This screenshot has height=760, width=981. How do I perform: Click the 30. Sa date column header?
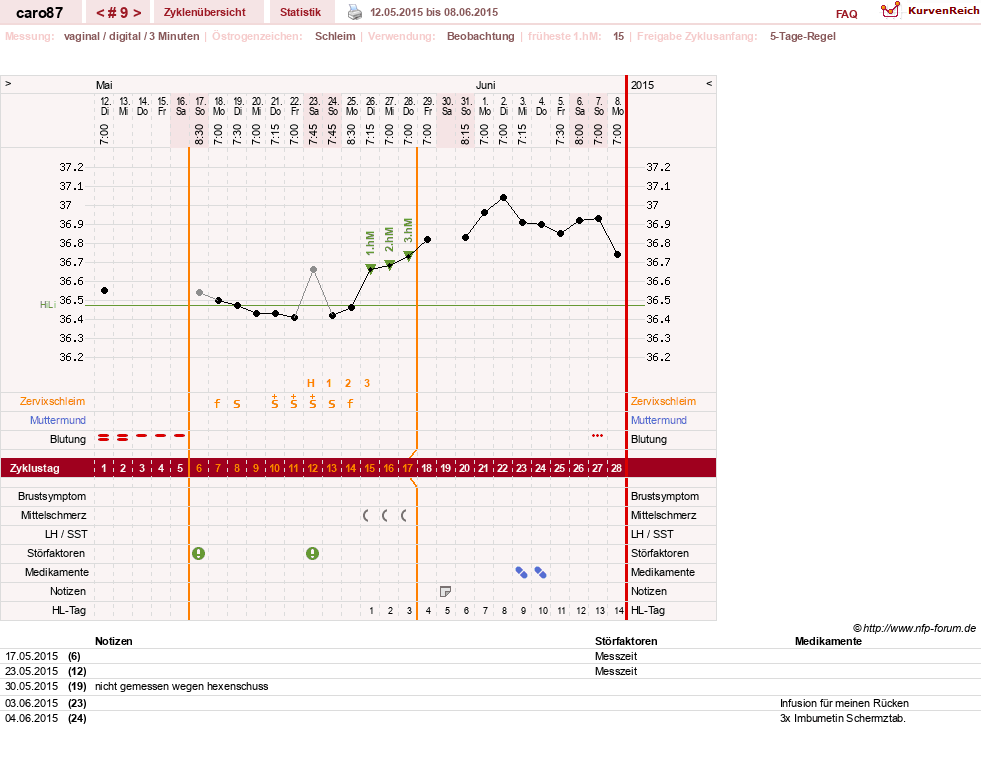pos(447,106)
